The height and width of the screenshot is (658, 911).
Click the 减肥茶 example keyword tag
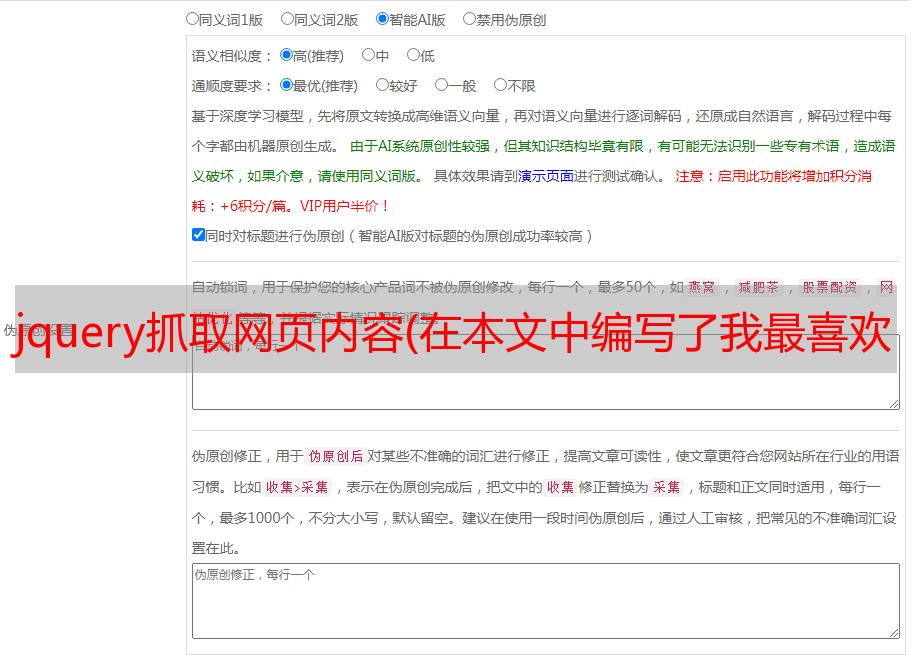[x=759, y=287]
